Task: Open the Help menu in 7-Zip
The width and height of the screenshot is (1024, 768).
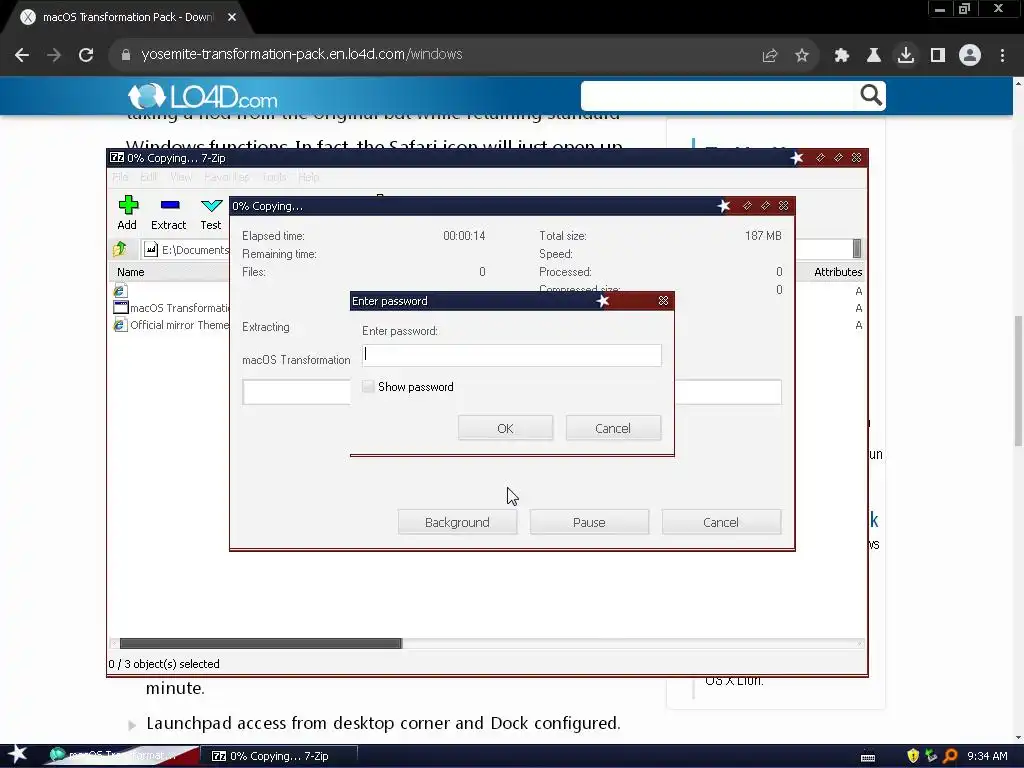Action: 309,177
